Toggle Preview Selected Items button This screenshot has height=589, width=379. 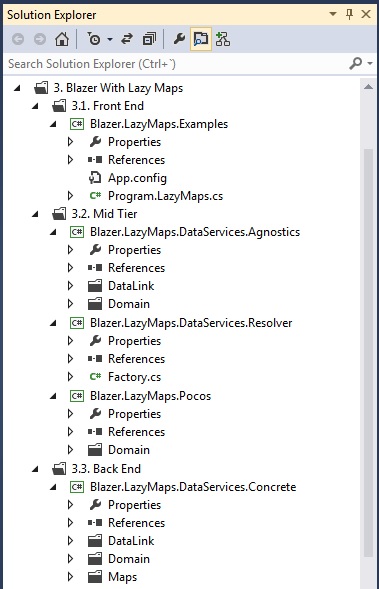[201, 39]
